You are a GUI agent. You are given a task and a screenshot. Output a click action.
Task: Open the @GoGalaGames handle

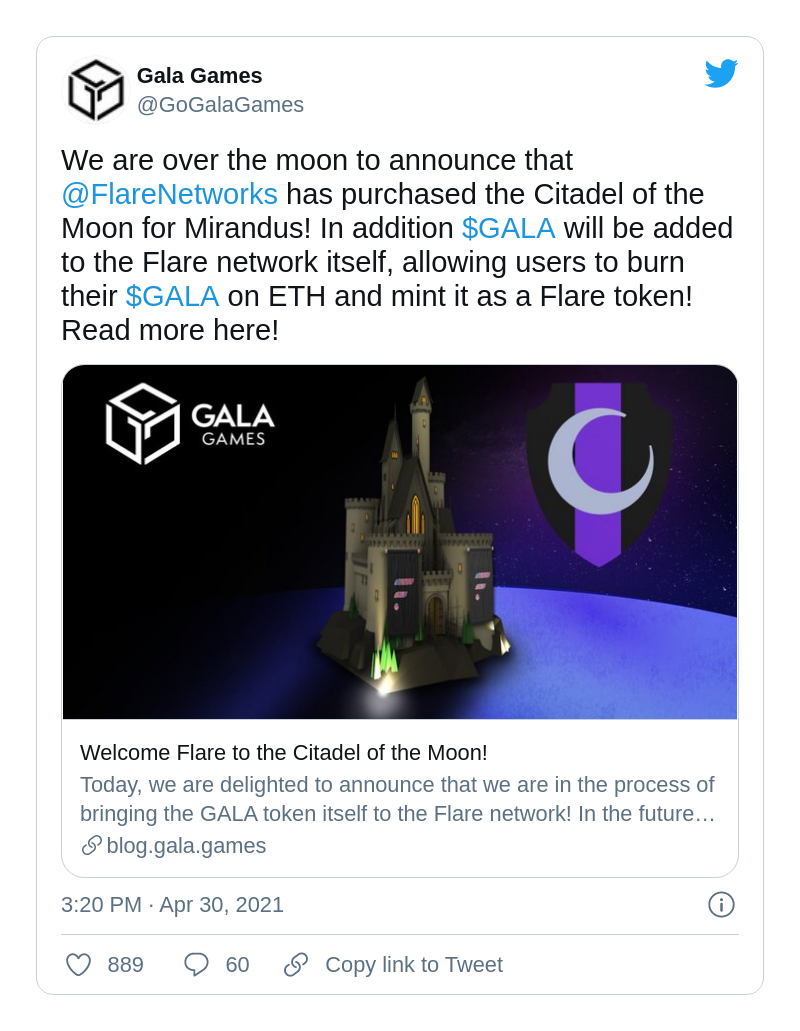tap(220, 105)
